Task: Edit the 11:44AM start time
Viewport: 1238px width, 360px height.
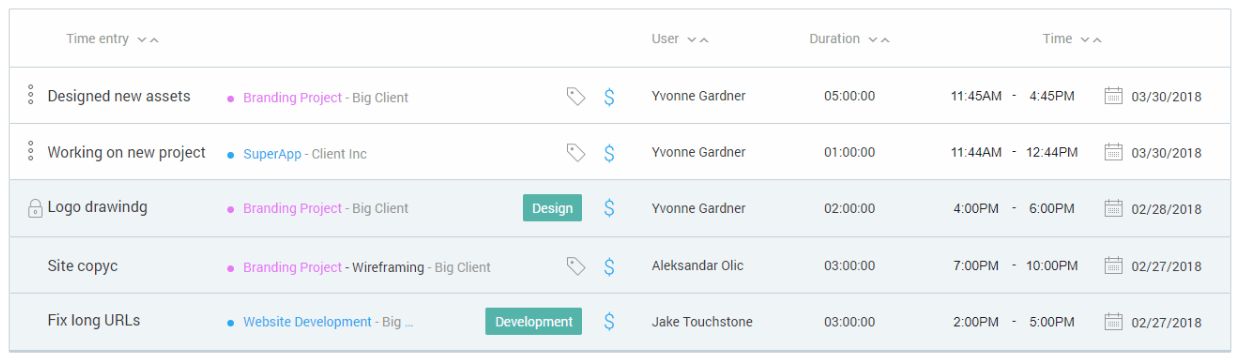Action: pyautogui.click(x=976, y=152)
